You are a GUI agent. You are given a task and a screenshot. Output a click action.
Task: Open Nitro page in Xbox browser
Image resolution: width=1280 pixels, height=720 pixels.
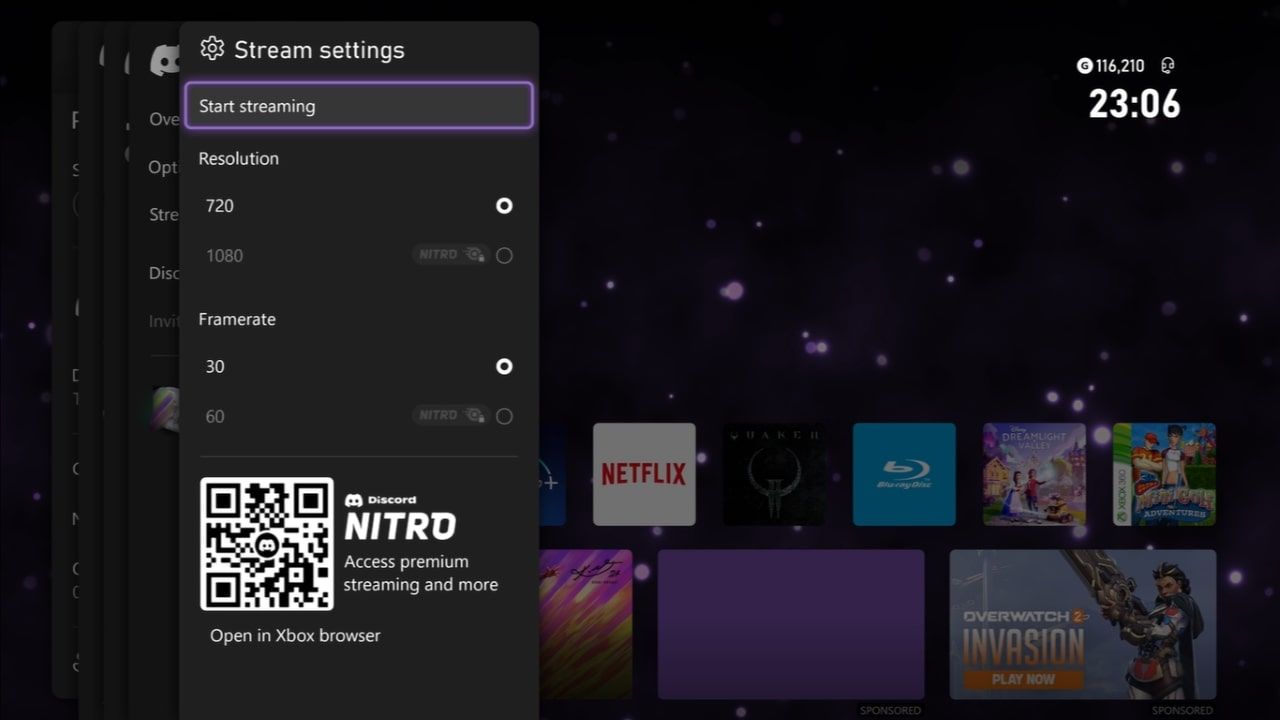coord(295,635)
